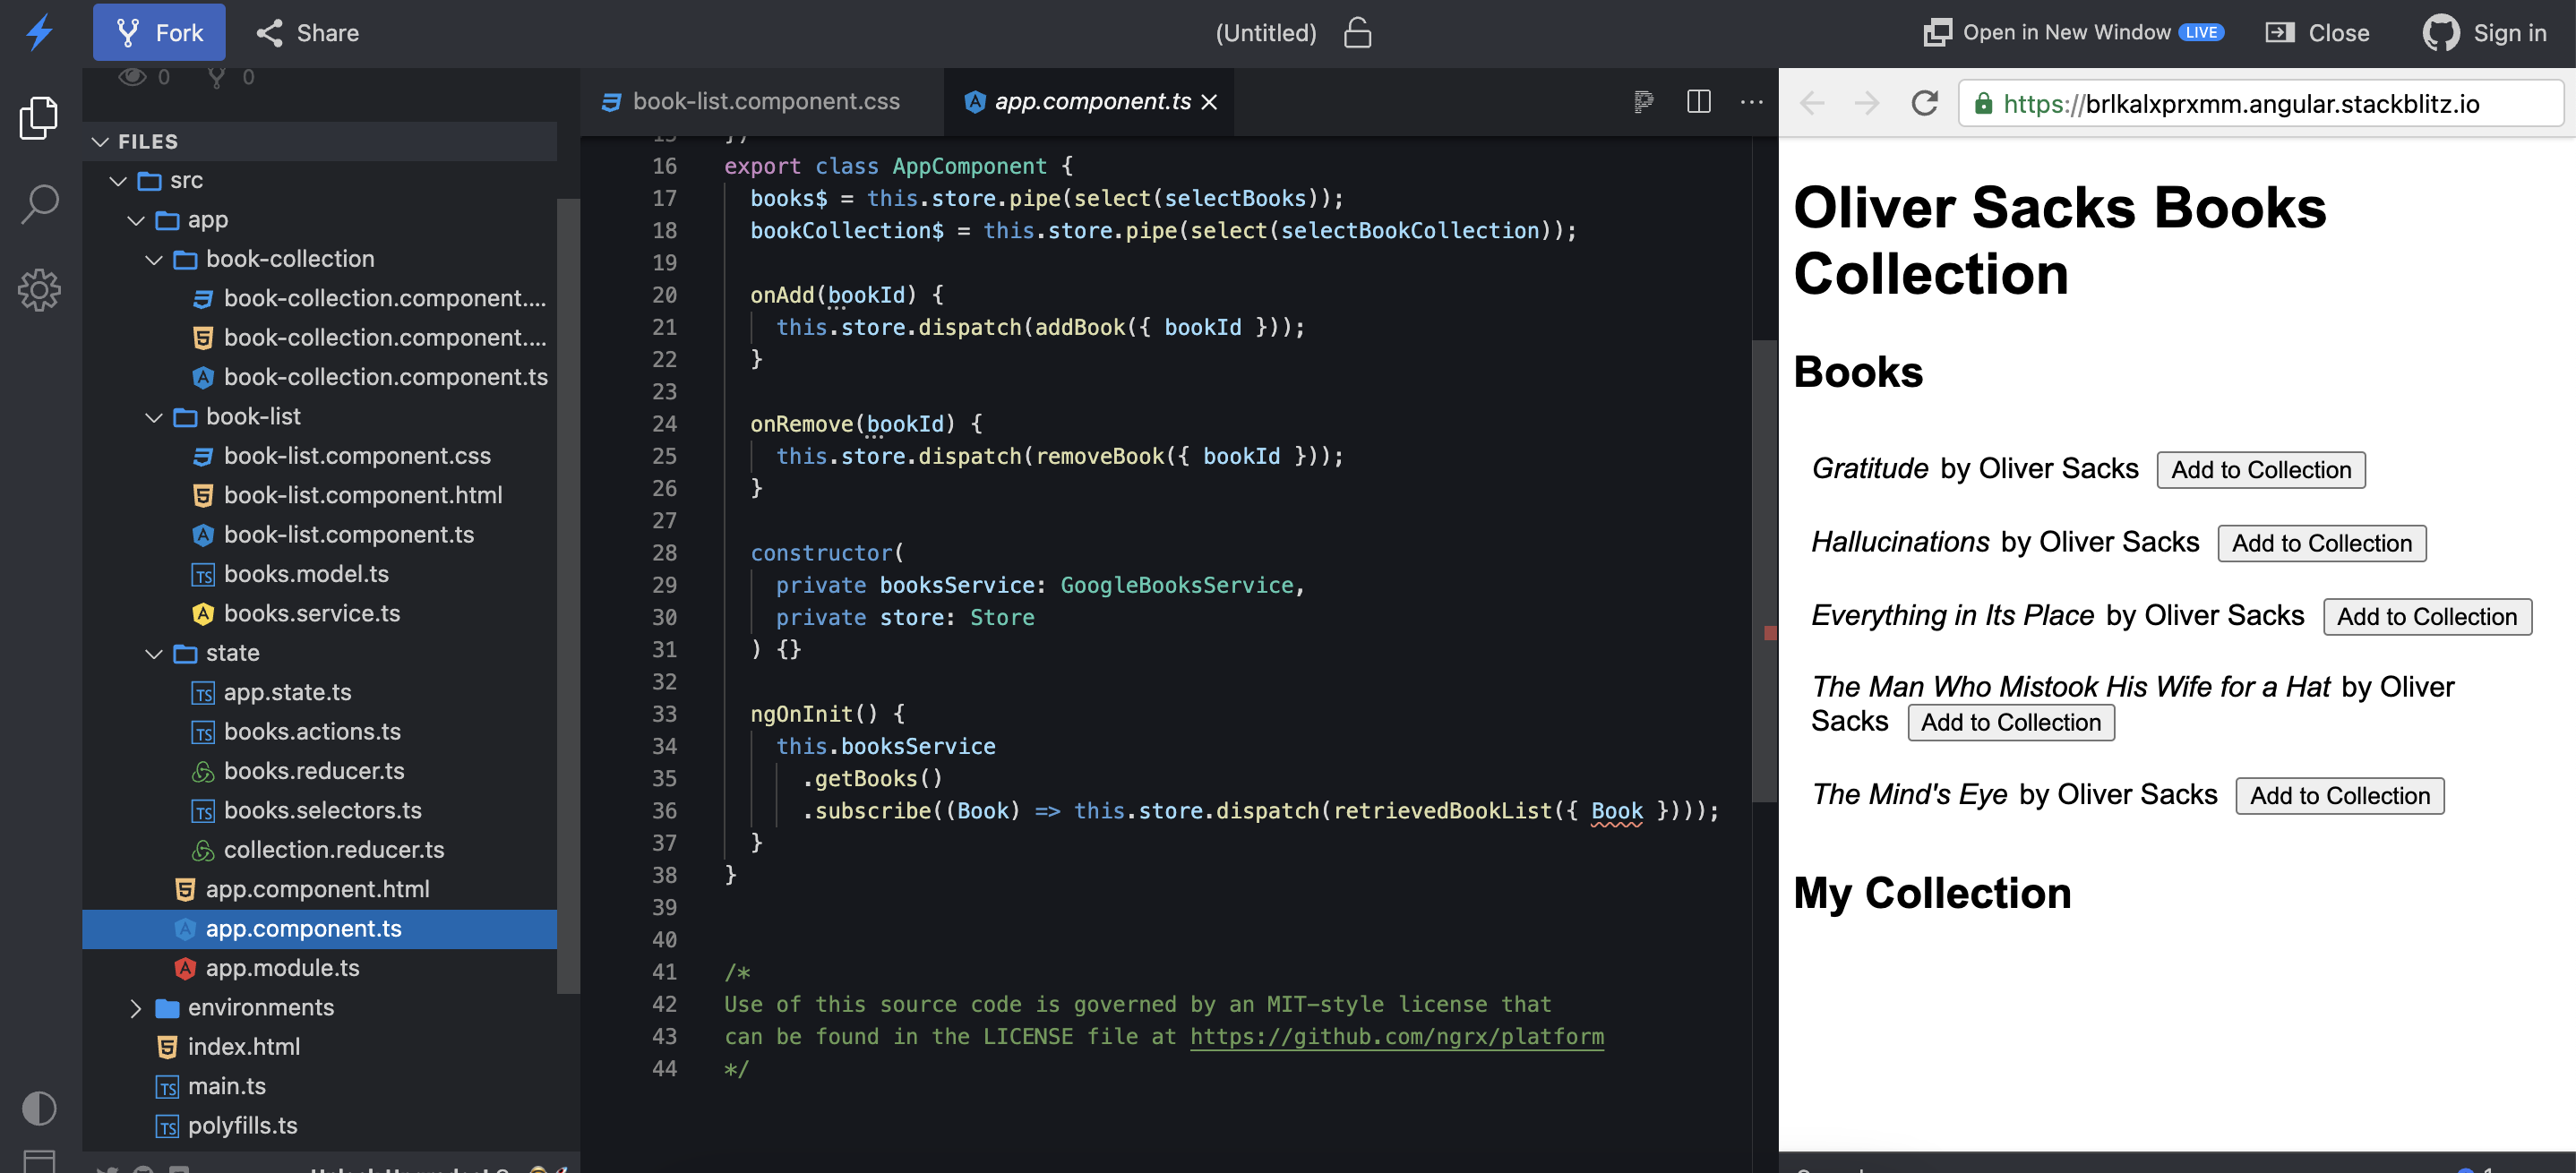Click the editor vertical scrollbar
The height and width of the screenshot is (1173, 2576).
[1764, 570]
